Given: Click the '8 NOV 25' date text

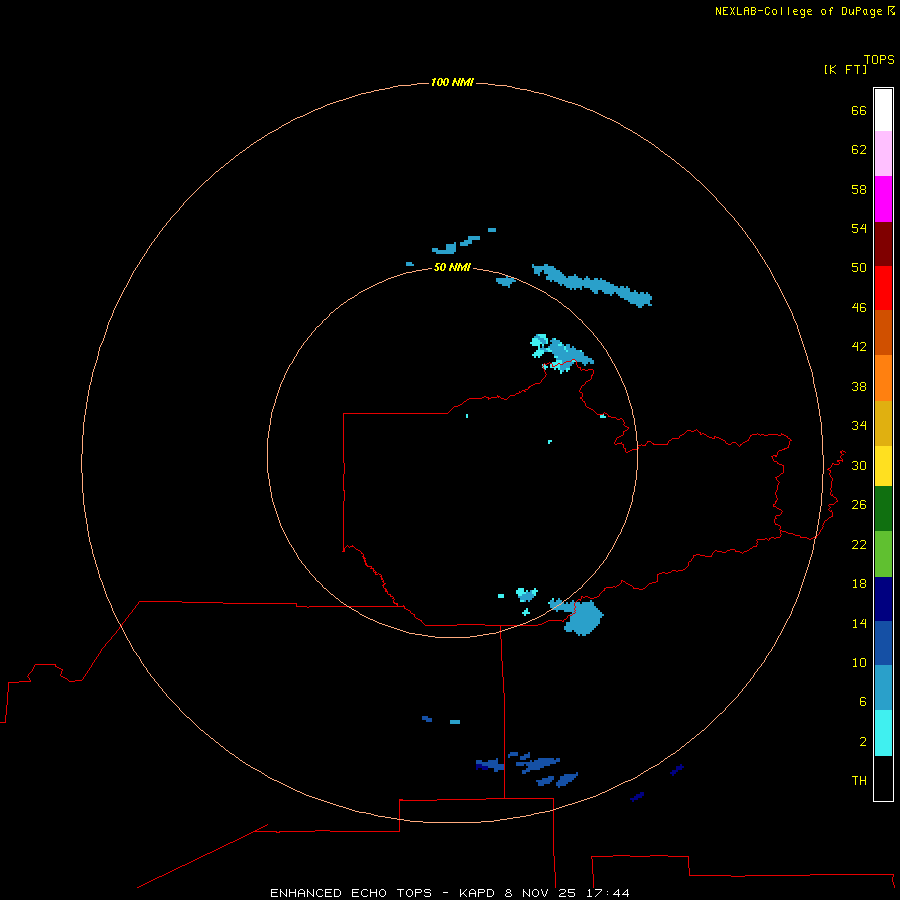Looking at the screenshot, I should point(540,893).
